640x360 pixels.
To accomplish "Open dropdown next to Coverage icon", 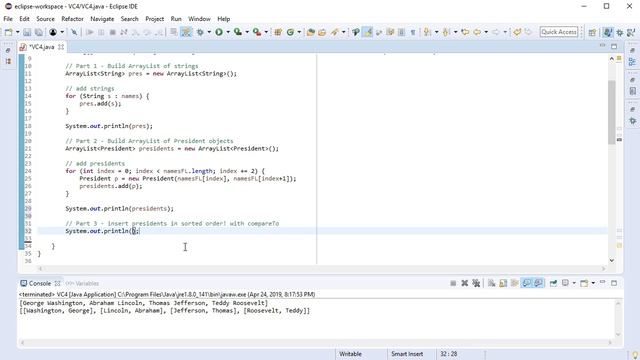I will point(247,32).
